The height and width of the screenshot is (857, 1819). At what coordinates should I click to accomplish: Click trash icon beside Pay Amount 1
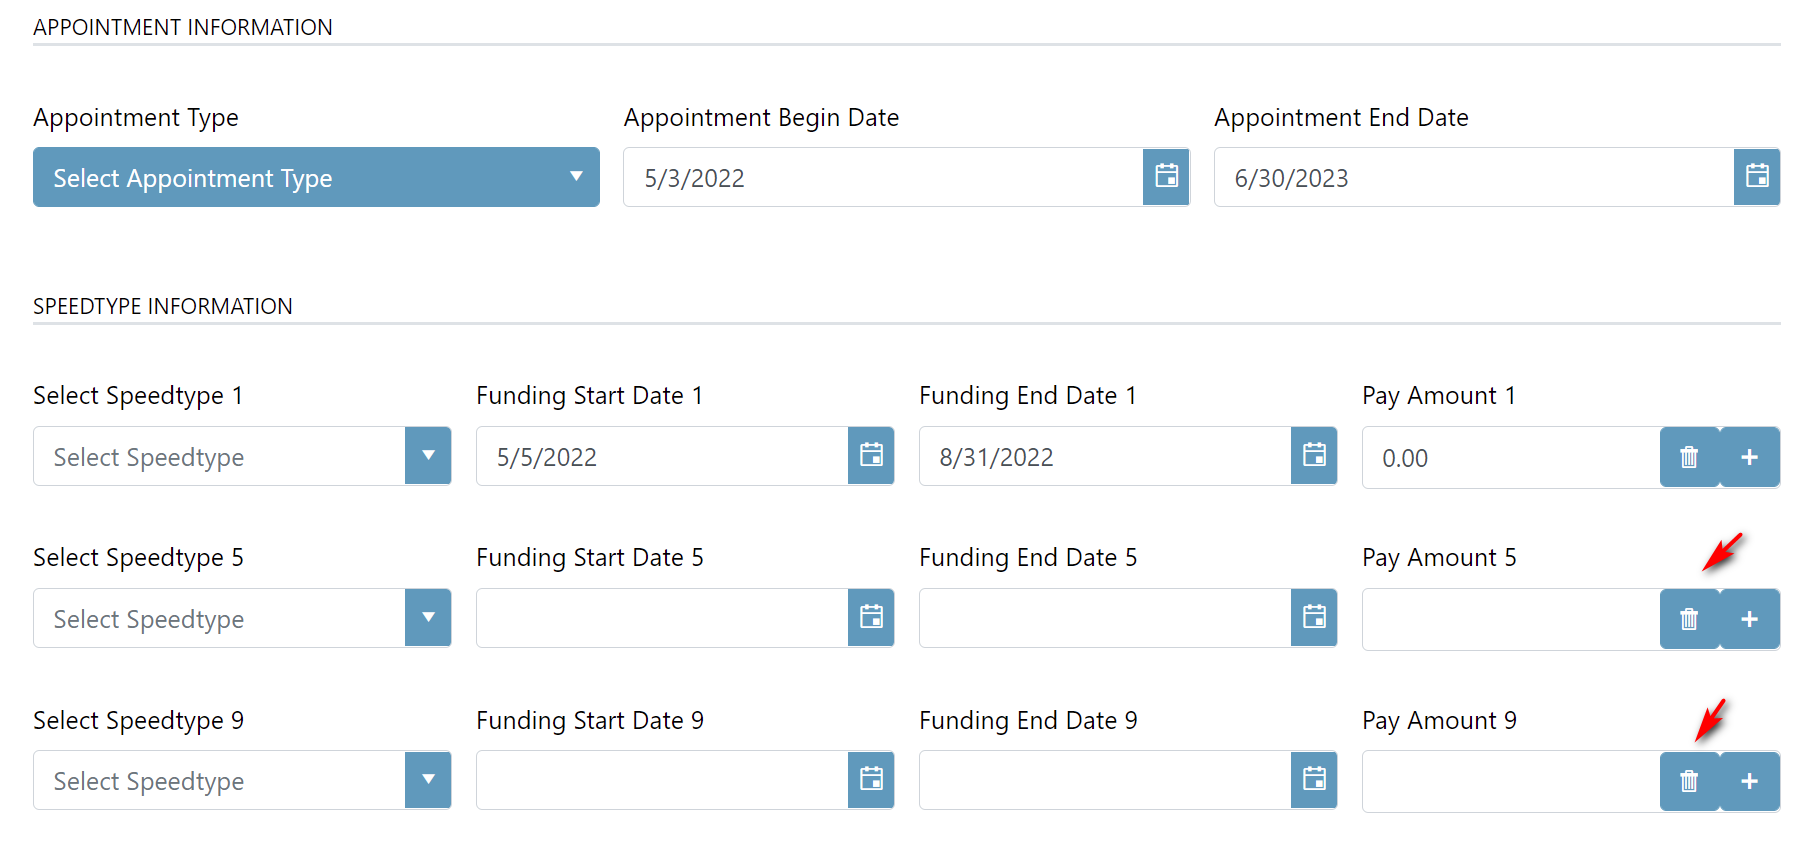(x=1689, y=457)
